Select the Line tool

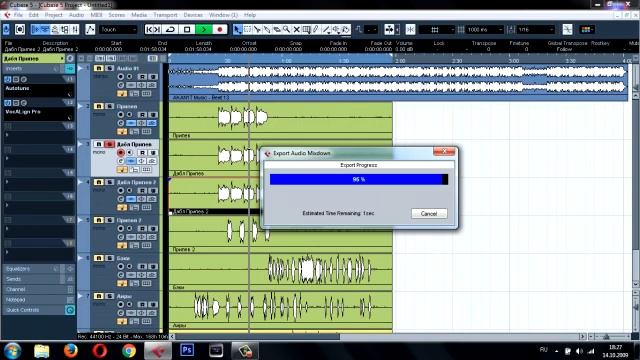pyautogui.click(x=326, y=29)
